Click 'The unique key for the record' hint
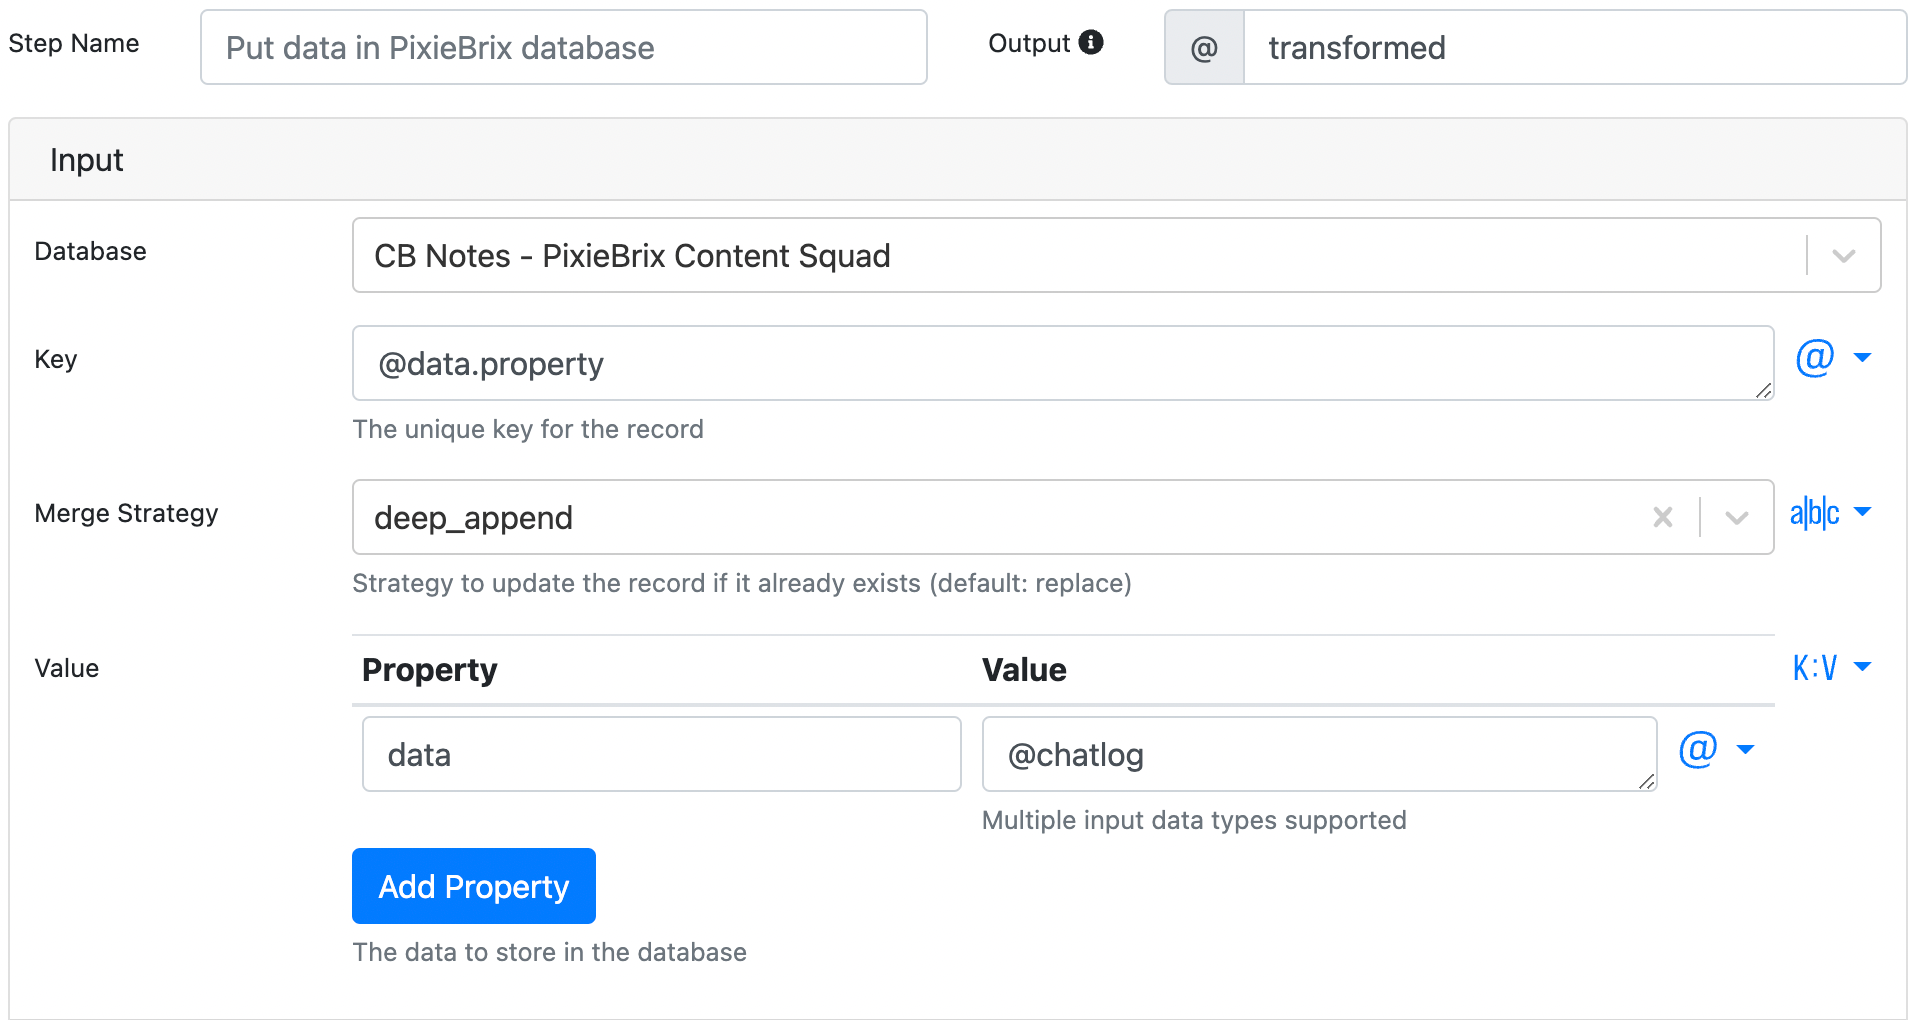The height and width of the screenshot is (1020, 1908). (528, 429)
